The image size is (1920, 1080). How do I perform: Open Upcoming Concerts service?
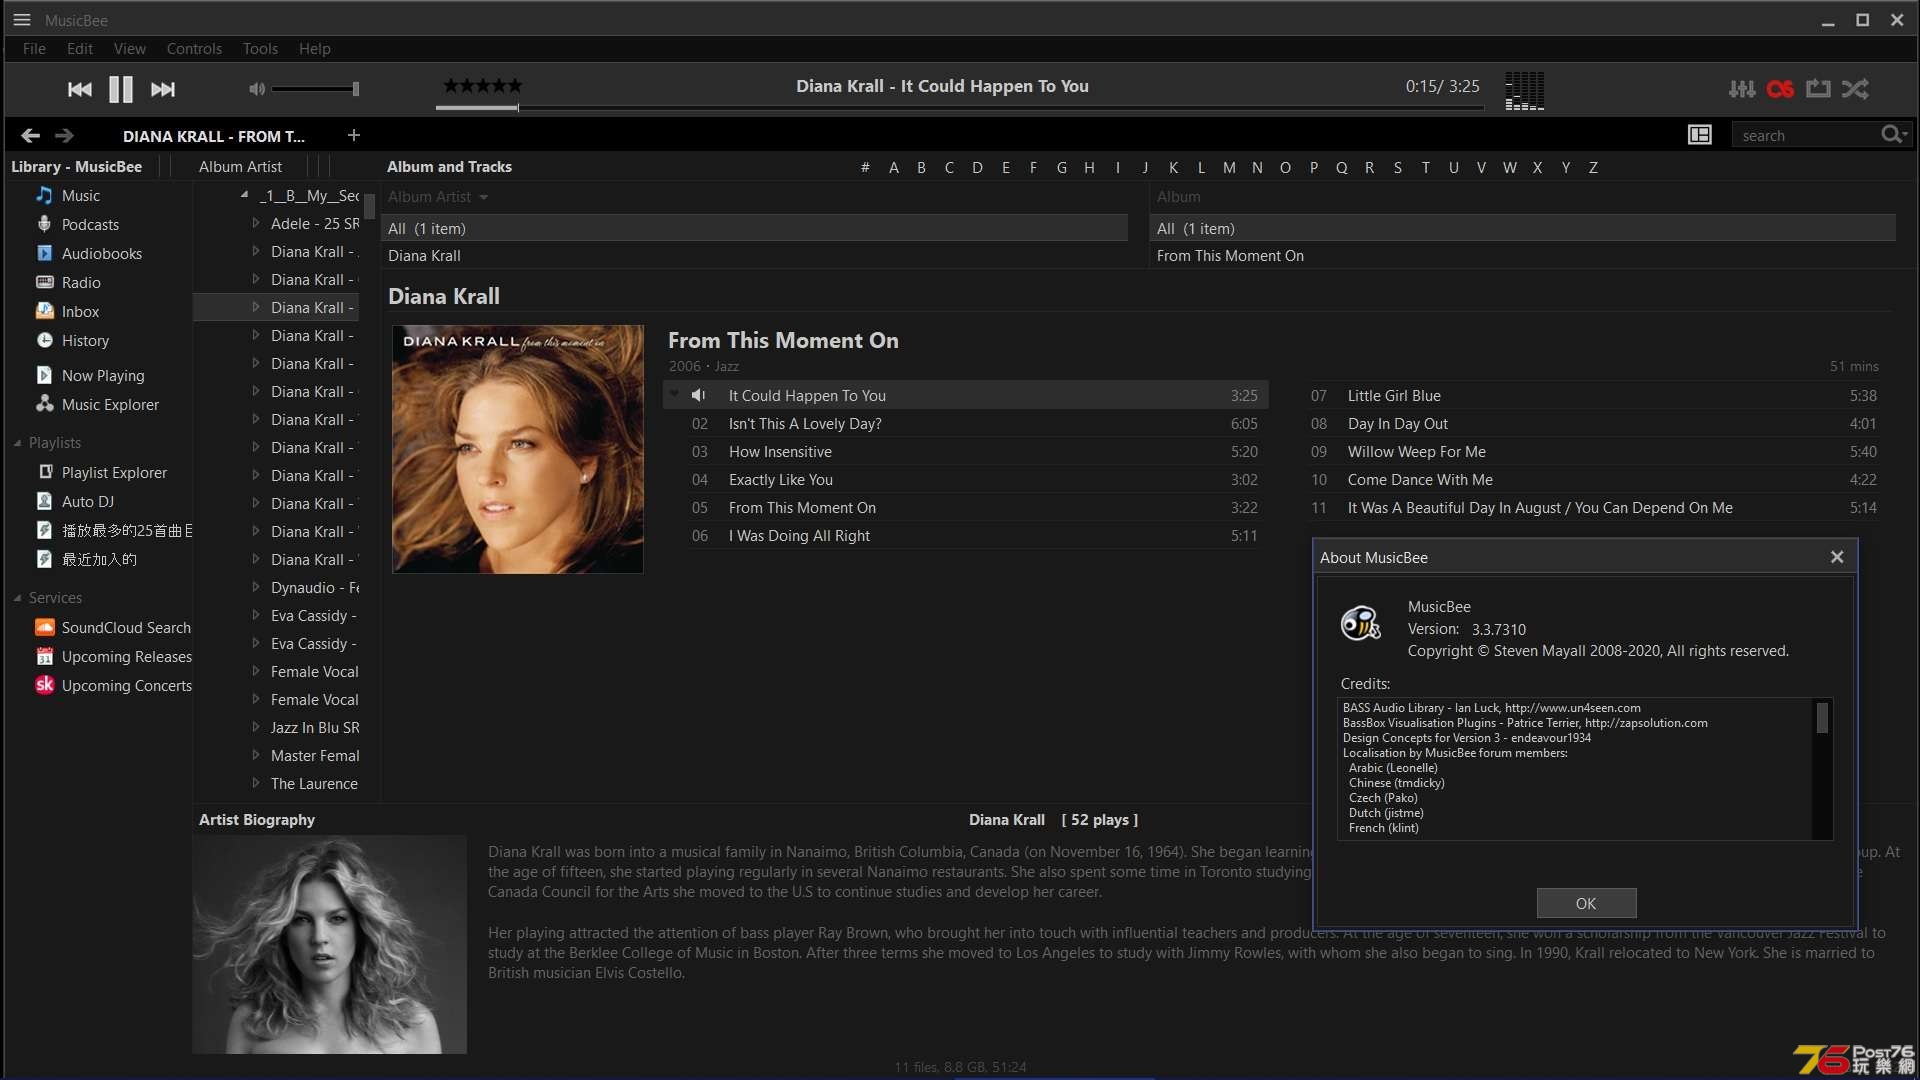pyautogui.click(x=126, y=686)
